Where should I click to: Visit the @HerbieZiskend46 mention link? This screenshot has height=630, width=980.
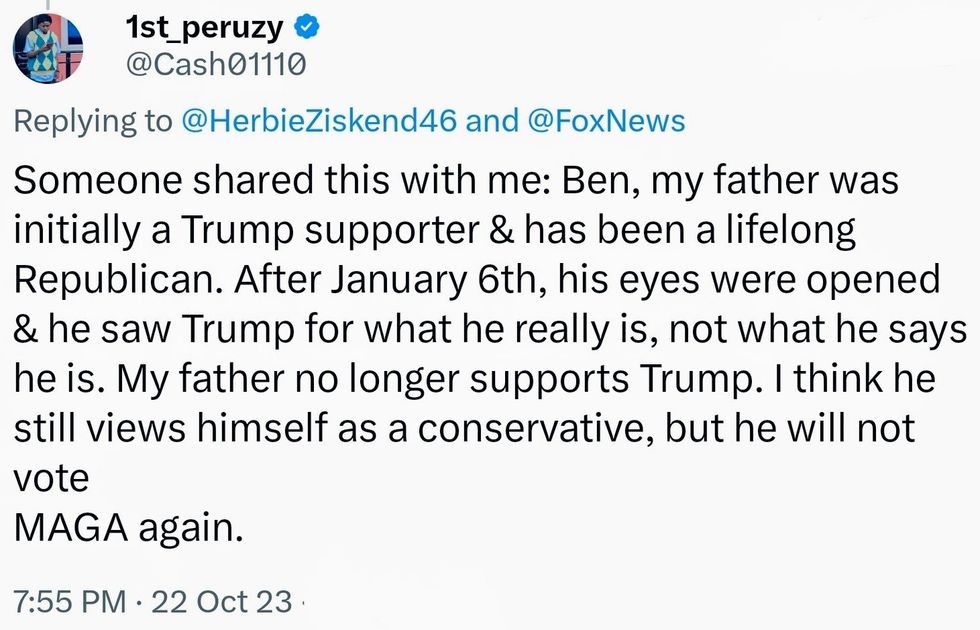319,122
